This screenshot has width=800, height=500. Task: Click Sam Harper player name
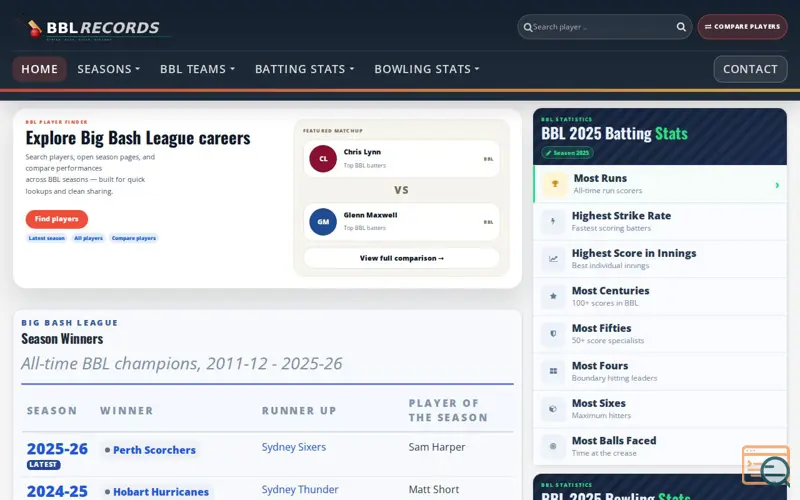pyautogui.click(x=437, y=447)
